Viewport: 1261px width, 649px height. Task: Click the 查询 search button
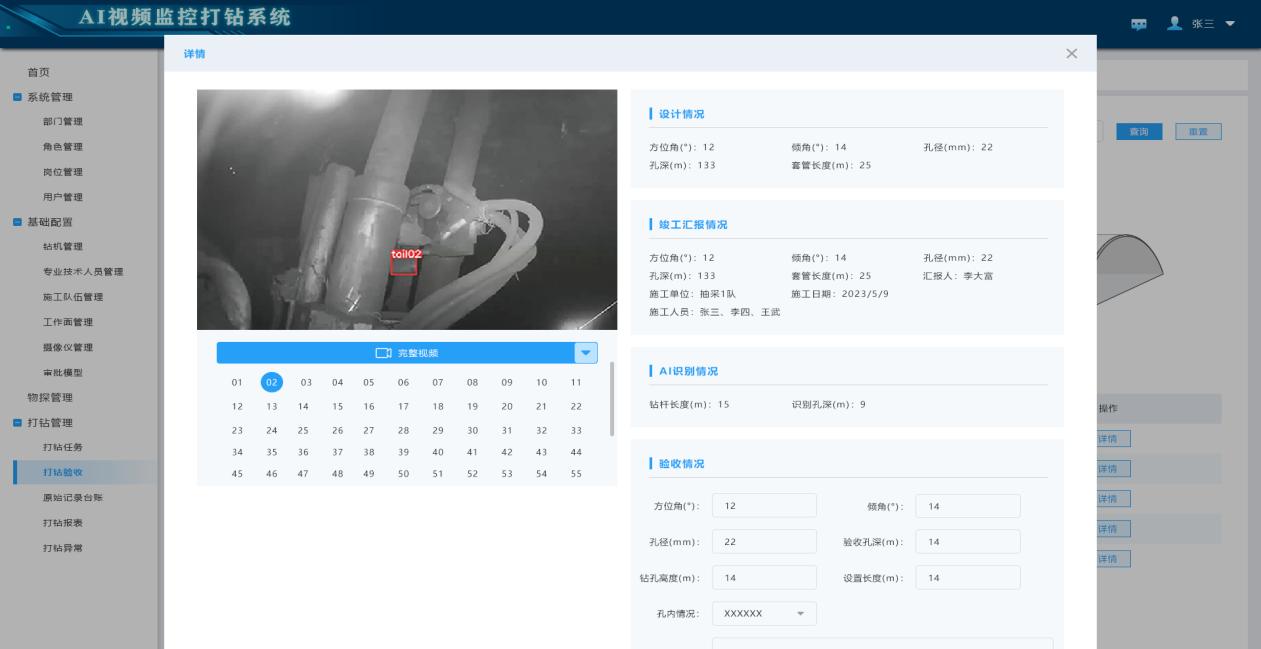coord(1138,132)
